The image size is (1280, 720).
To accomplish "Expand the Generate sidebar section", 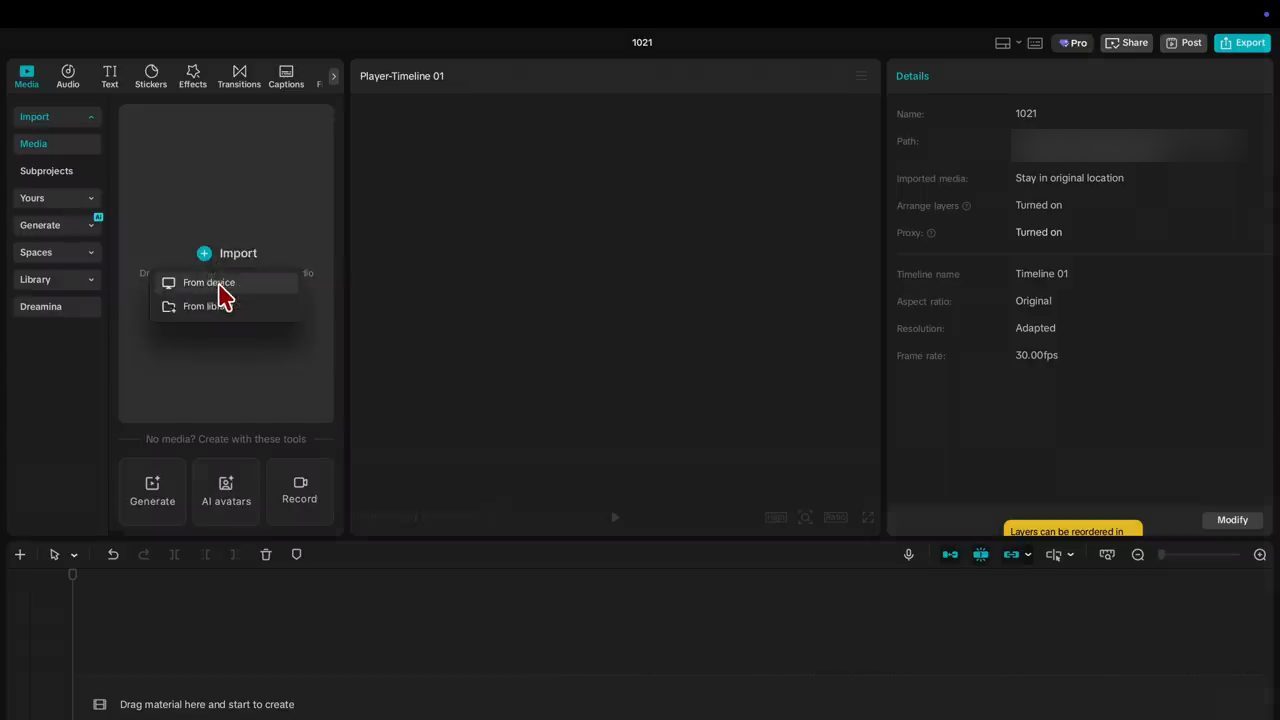I will coord(57,225).
